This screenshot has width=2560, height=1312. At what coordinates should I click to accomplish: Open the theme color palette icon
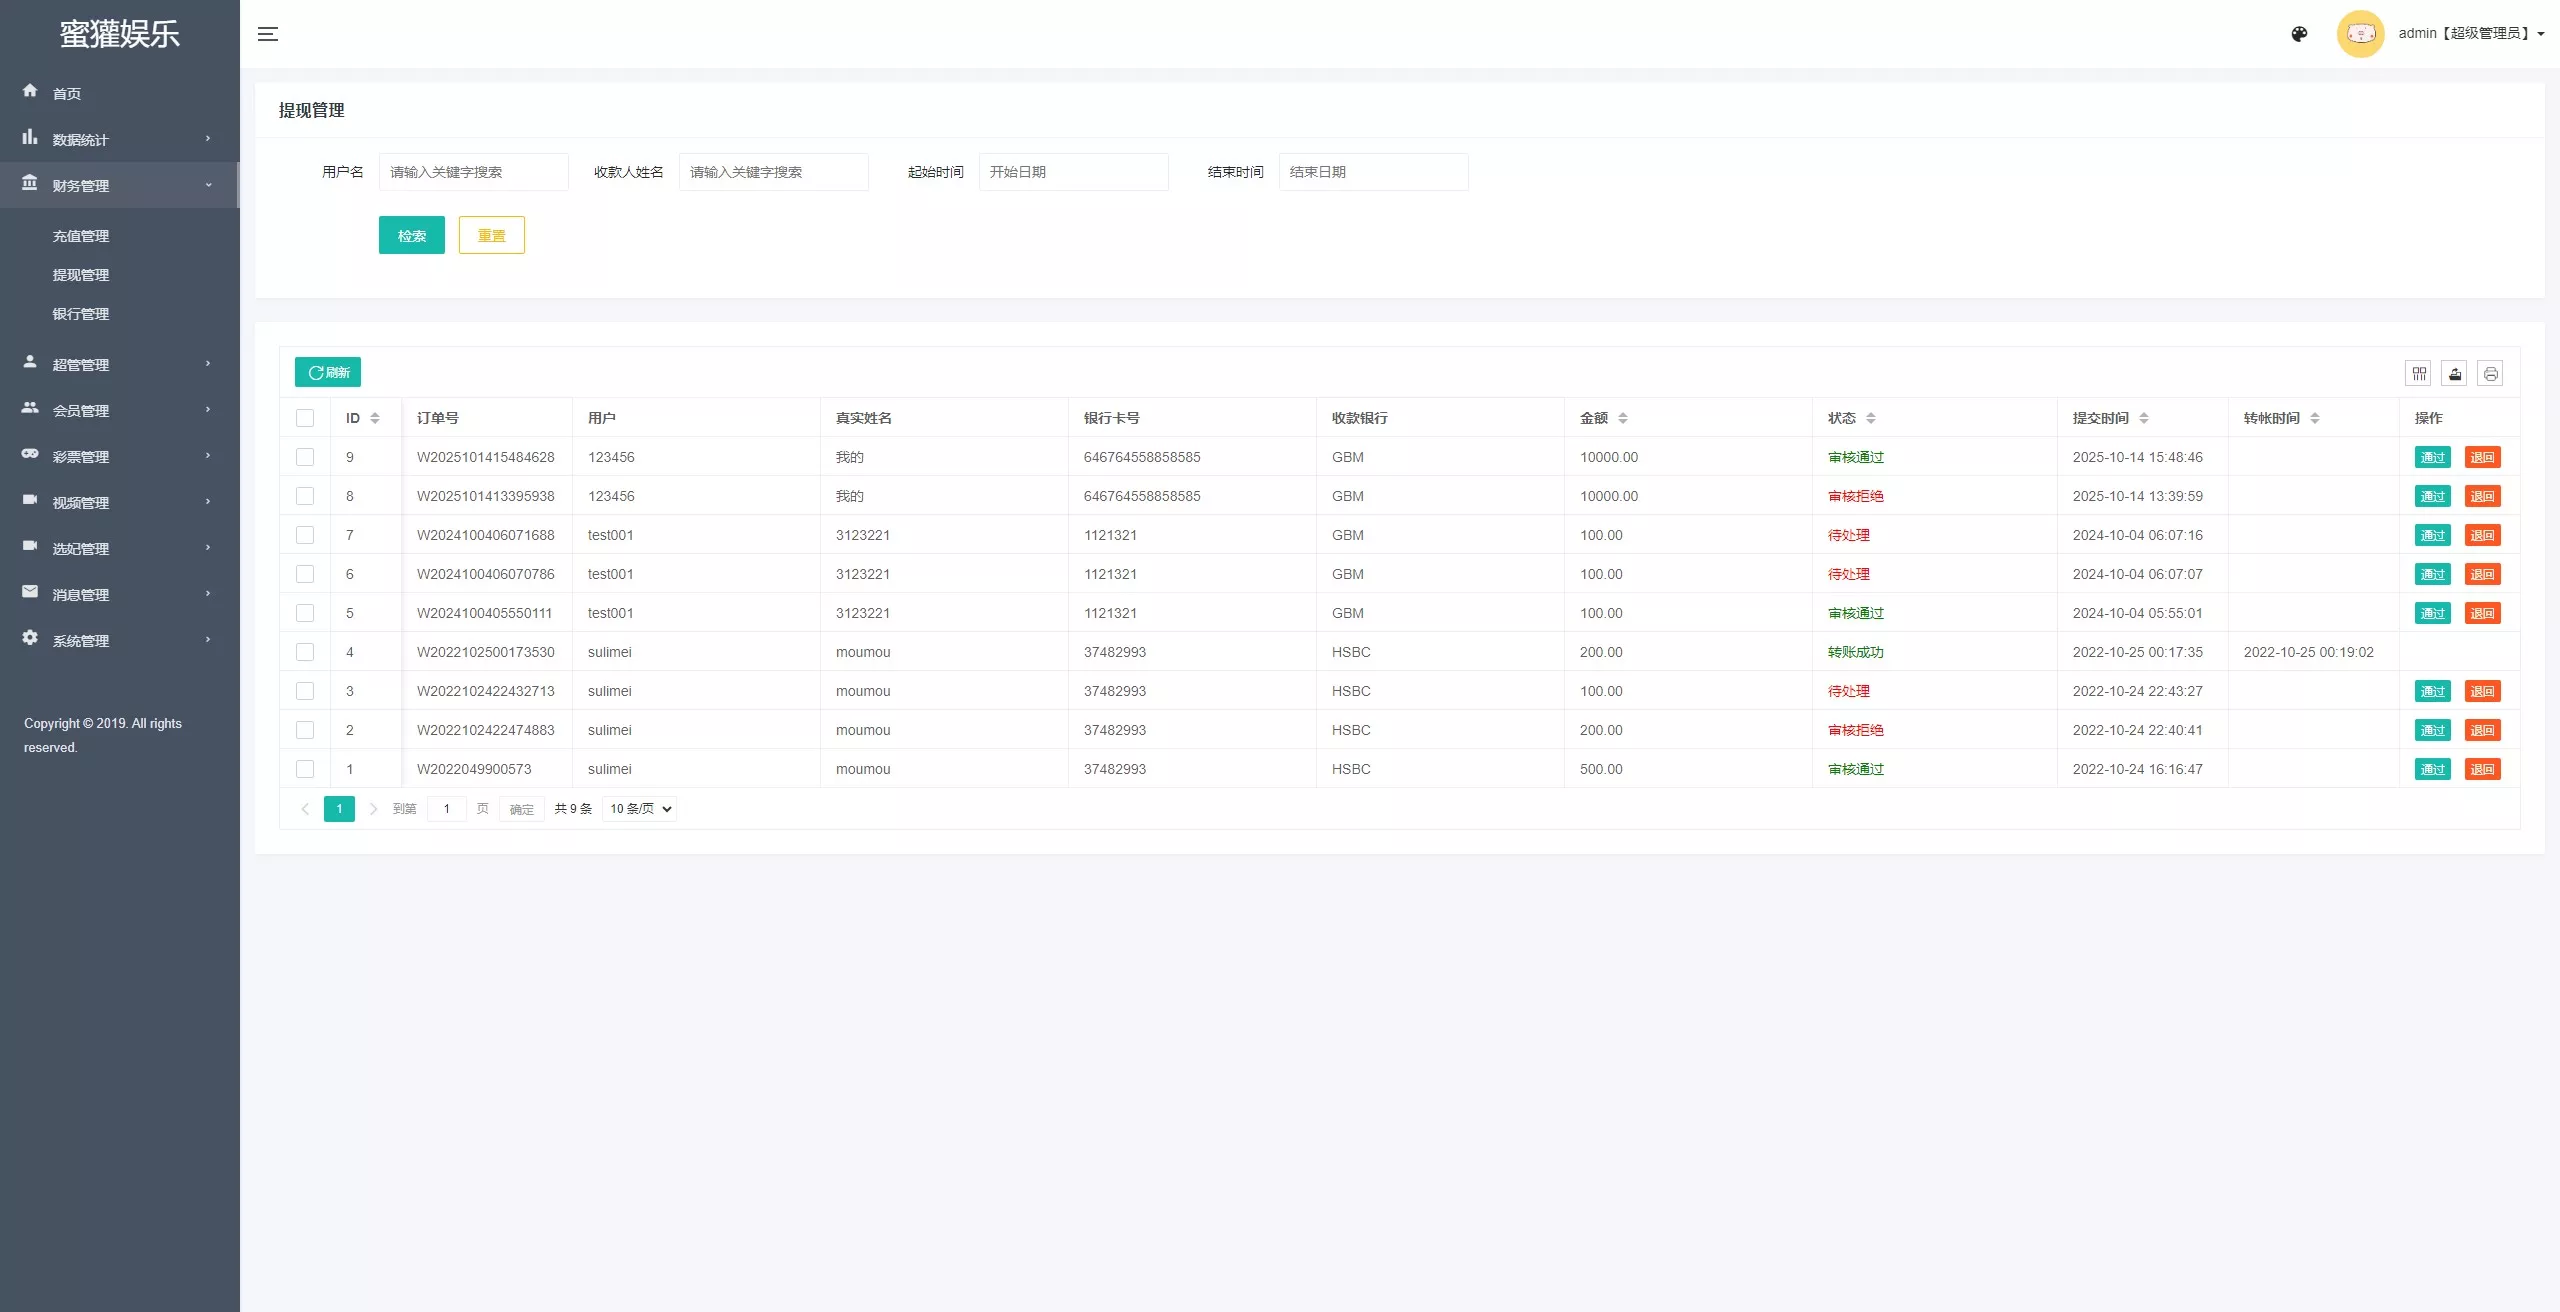(x=2299, y=34)
